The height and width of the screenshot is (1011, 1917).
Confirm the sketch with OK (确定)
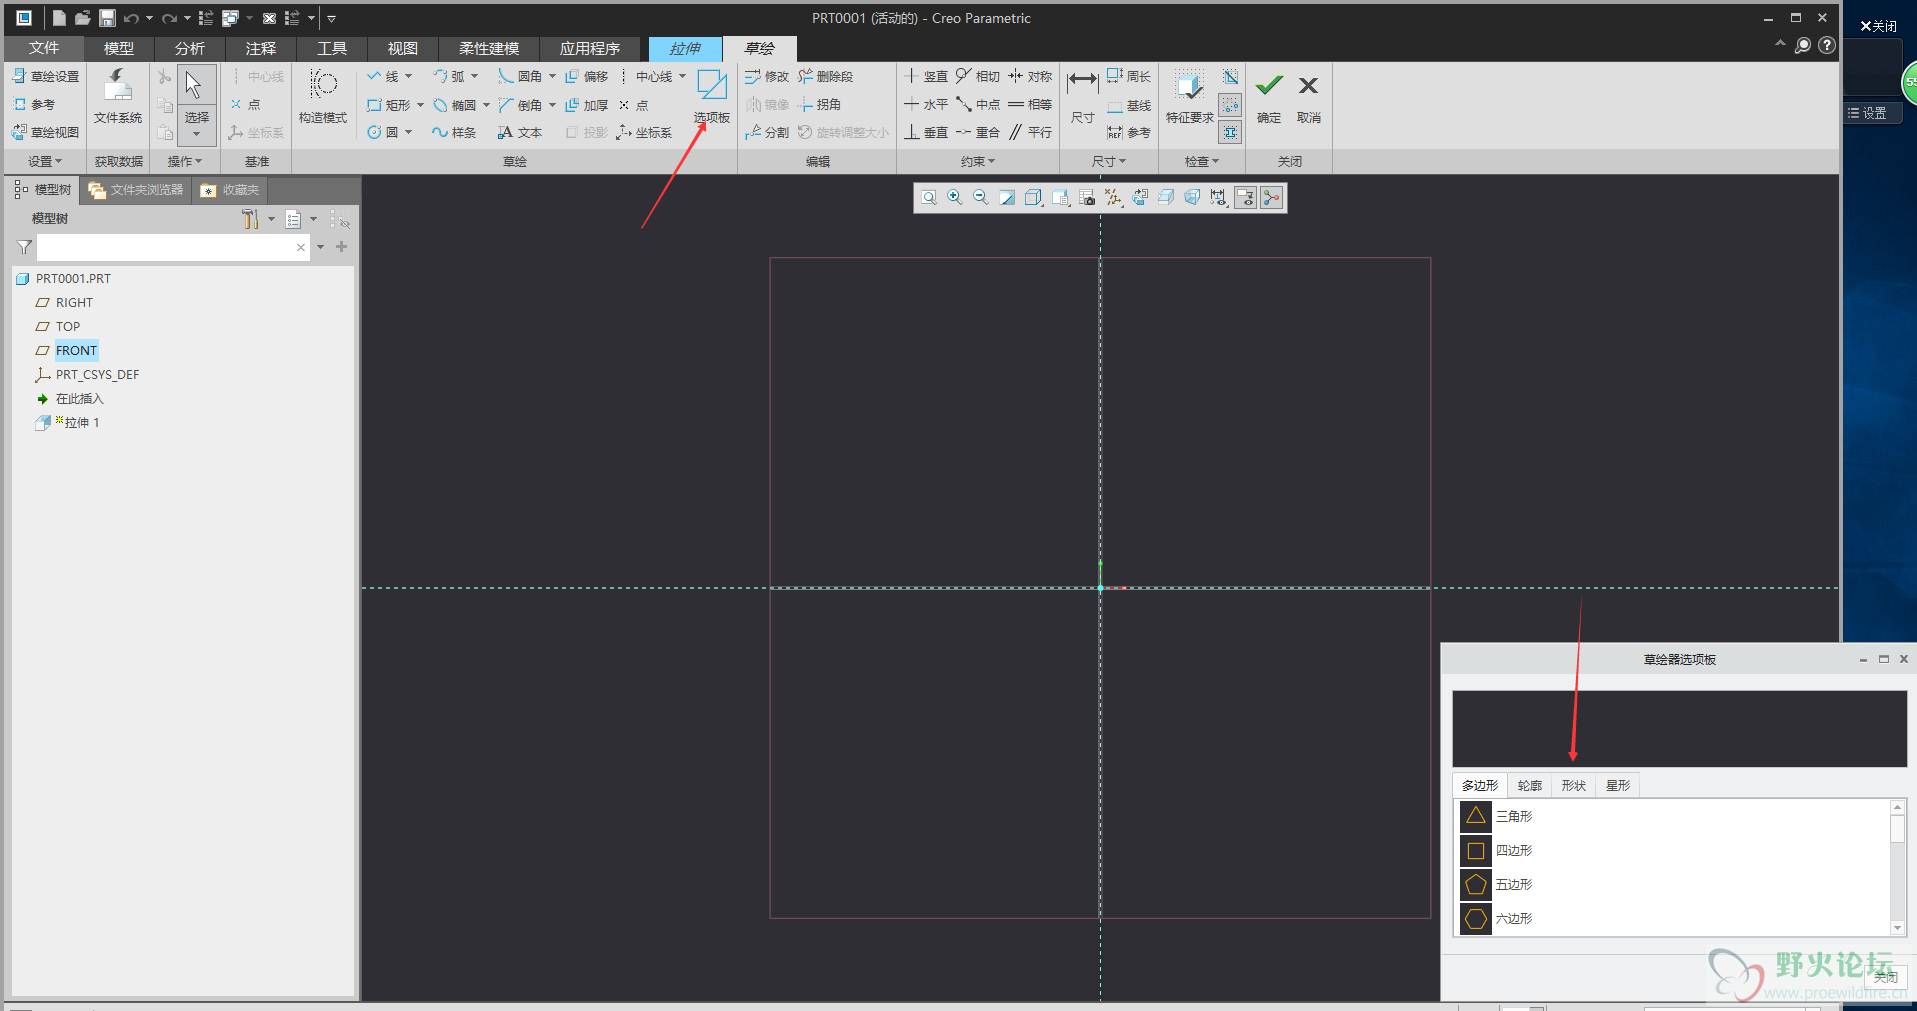[1269, 95]
